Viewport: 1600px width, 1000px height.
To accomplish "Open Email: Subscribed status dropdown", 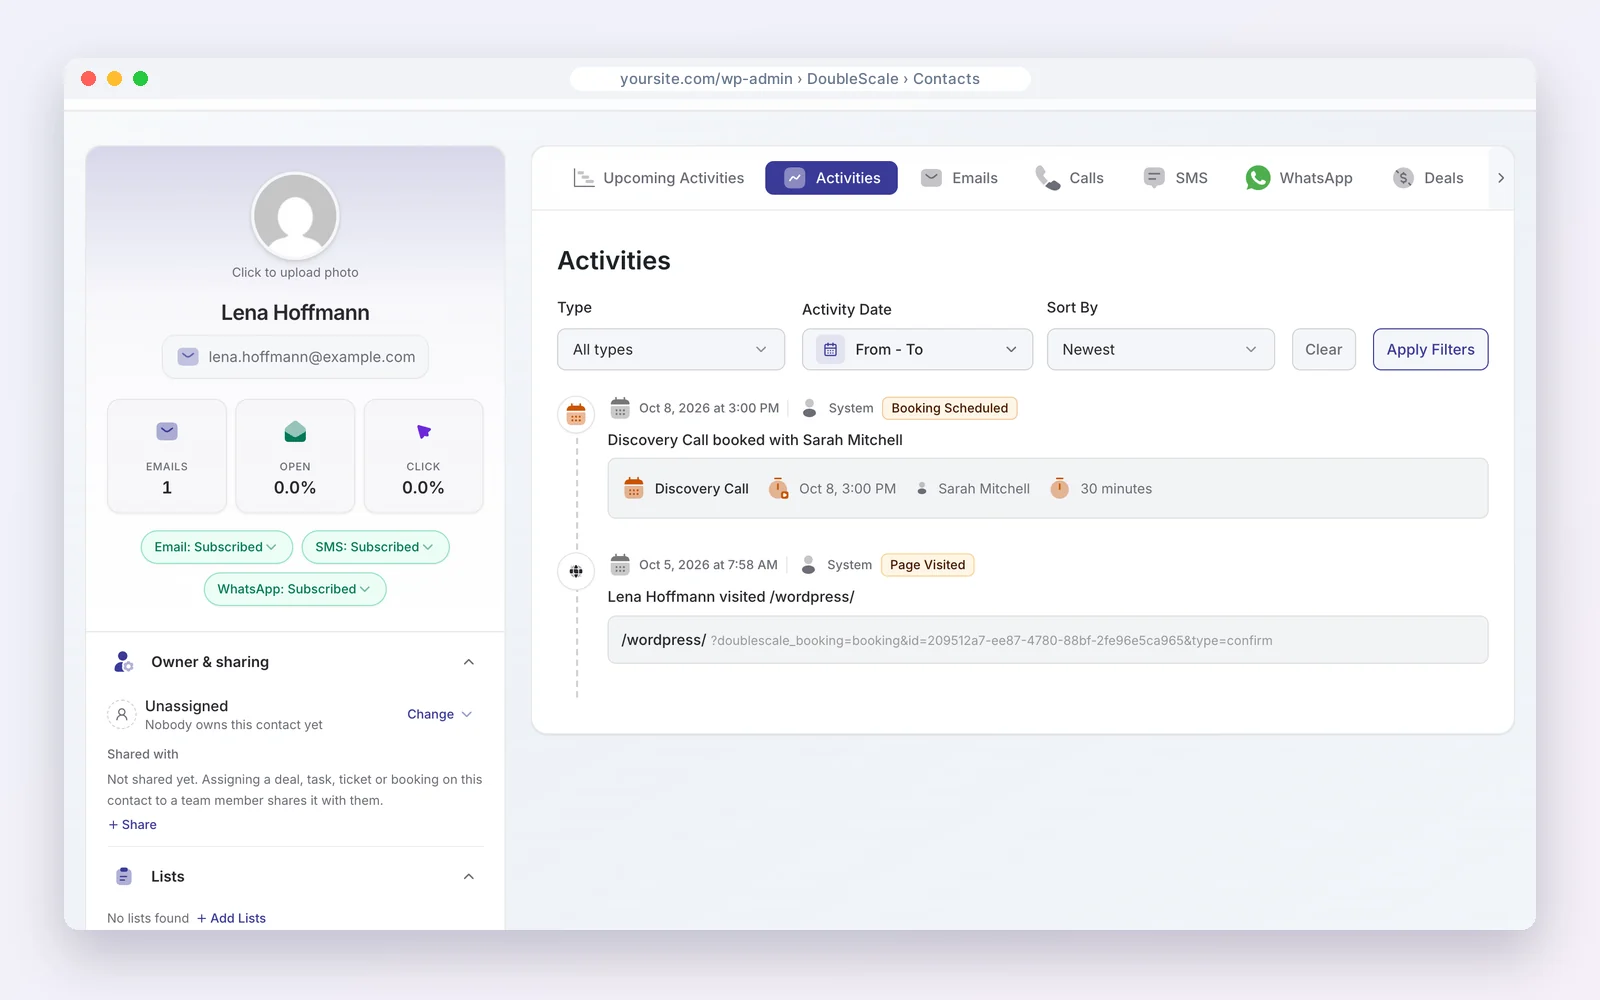I will coord(216,547).
